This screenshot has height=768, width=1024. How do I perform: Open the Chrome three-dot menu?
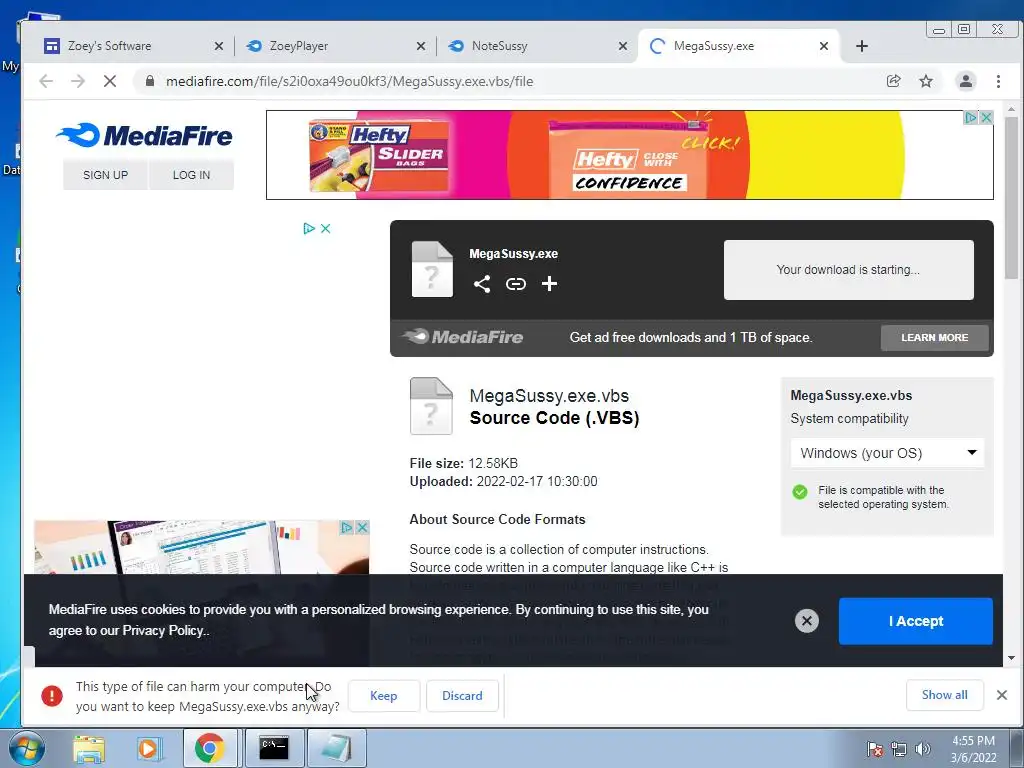[x=998, y=81]
